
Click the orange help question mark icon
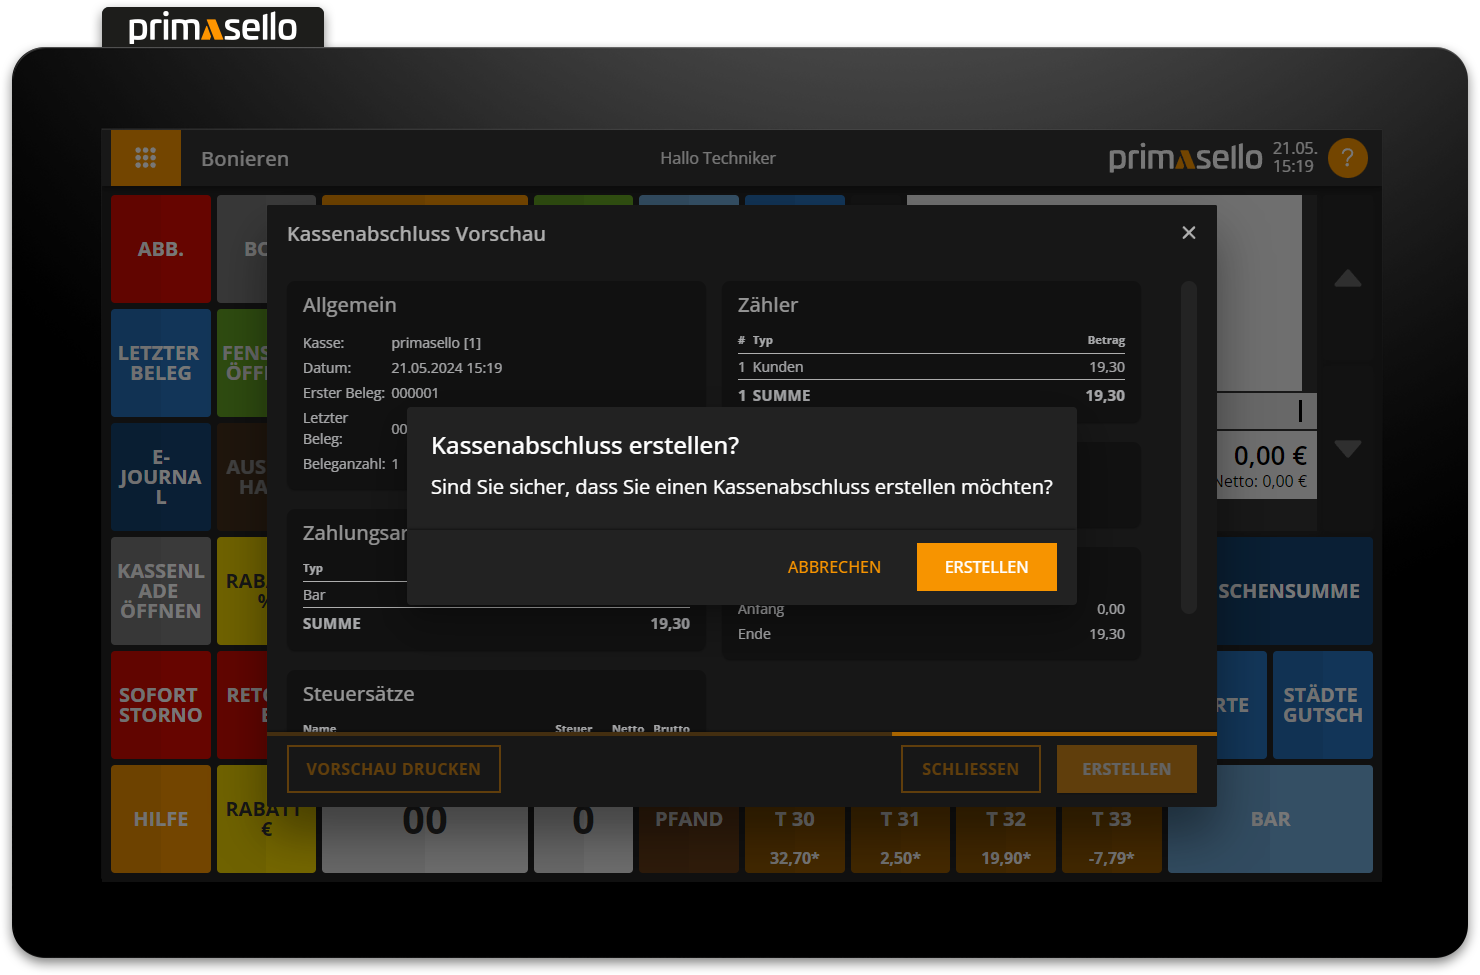tap(1347, 158)
